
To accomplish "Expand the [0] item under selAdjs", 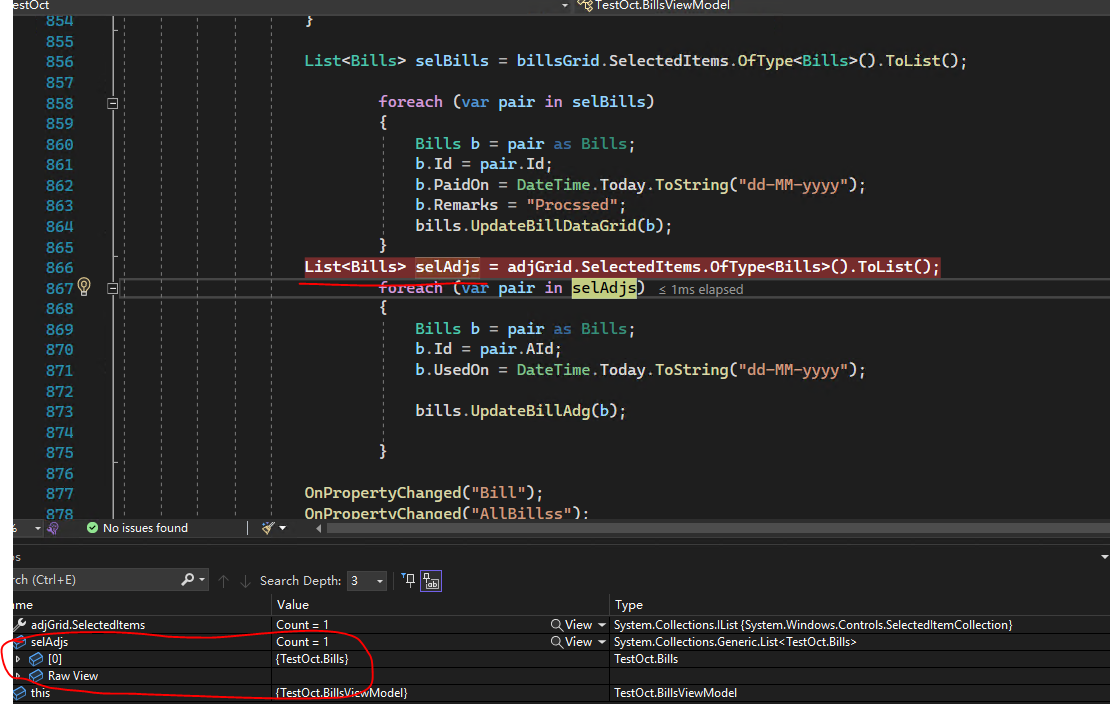I will point(18,659).
